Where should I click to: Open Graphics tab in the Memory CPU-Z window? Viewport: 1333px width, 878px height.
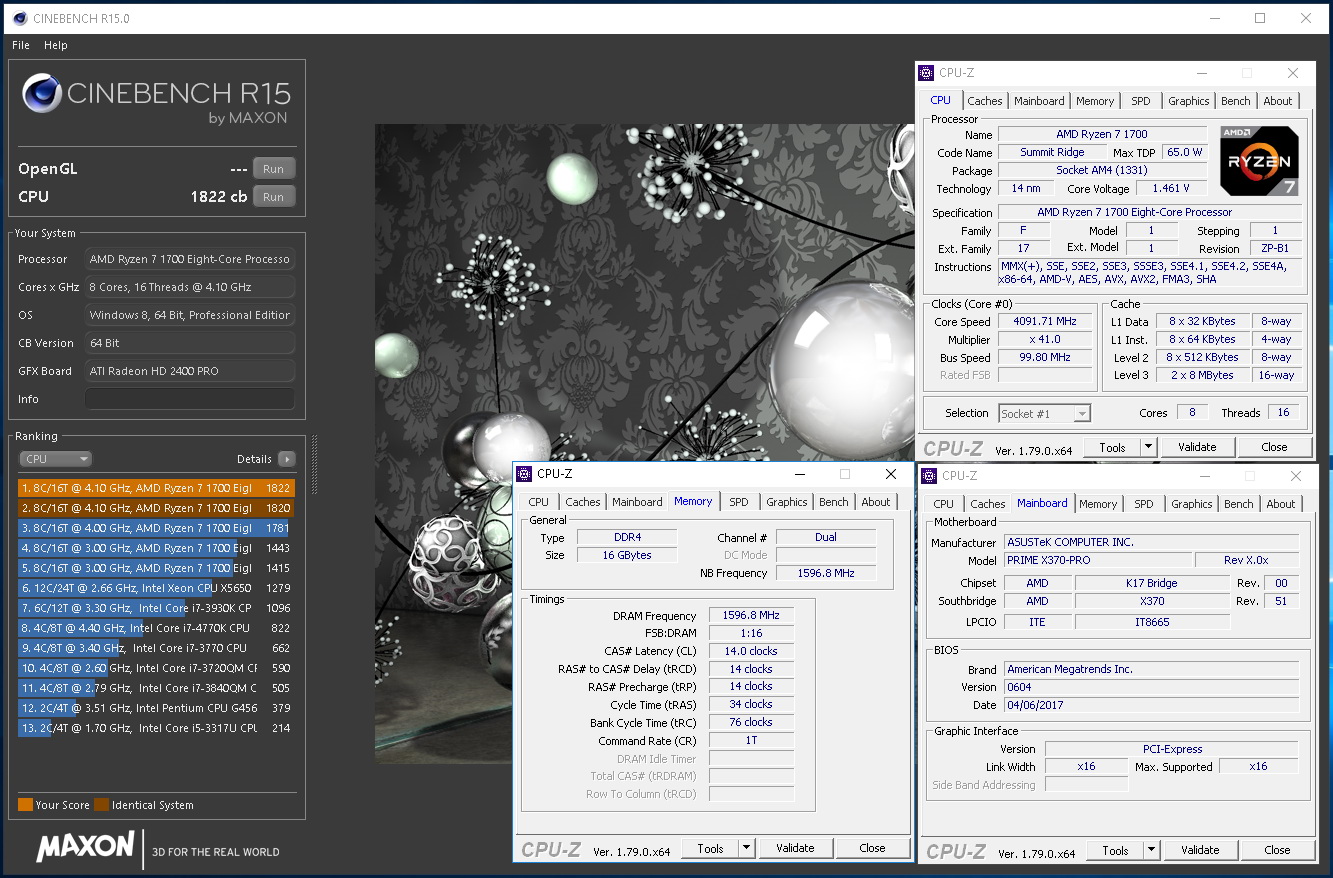coord(786,502)
